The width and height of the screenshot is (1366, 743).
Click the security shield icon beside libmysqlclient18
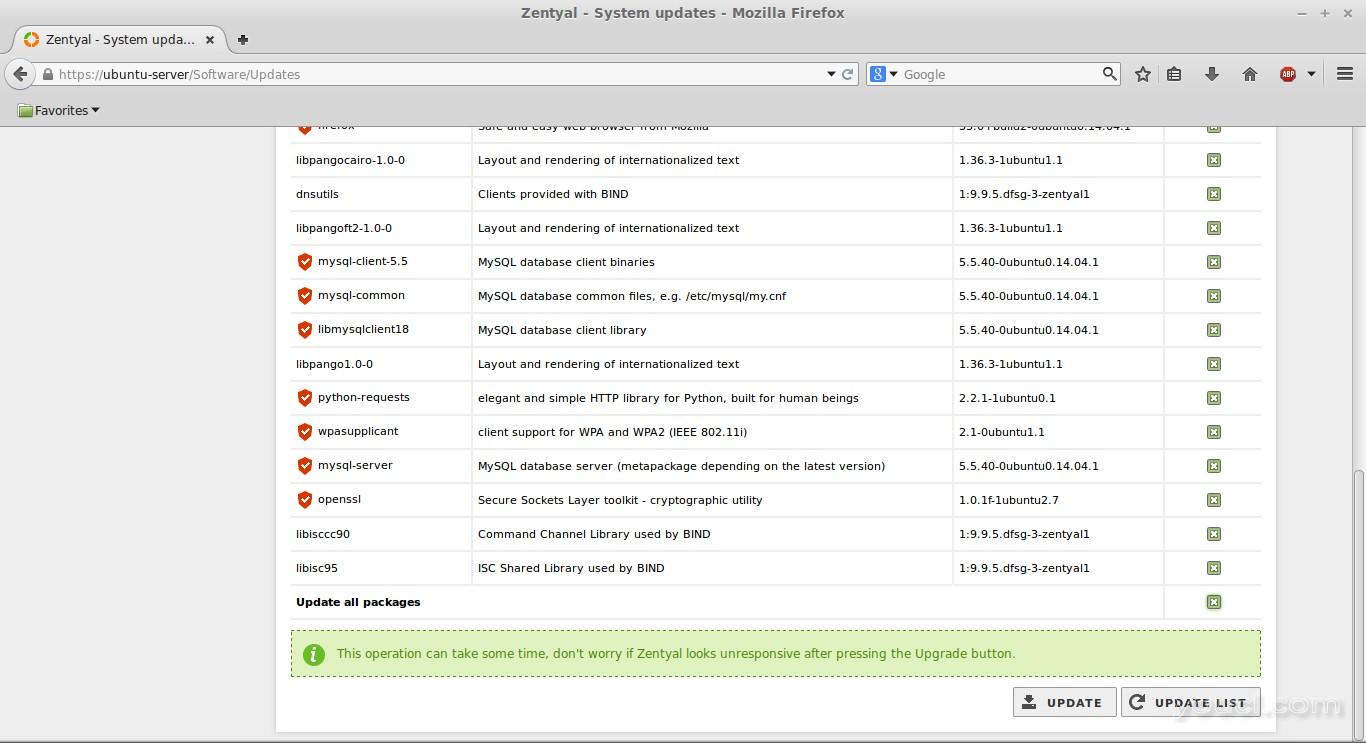click(305, 330)
